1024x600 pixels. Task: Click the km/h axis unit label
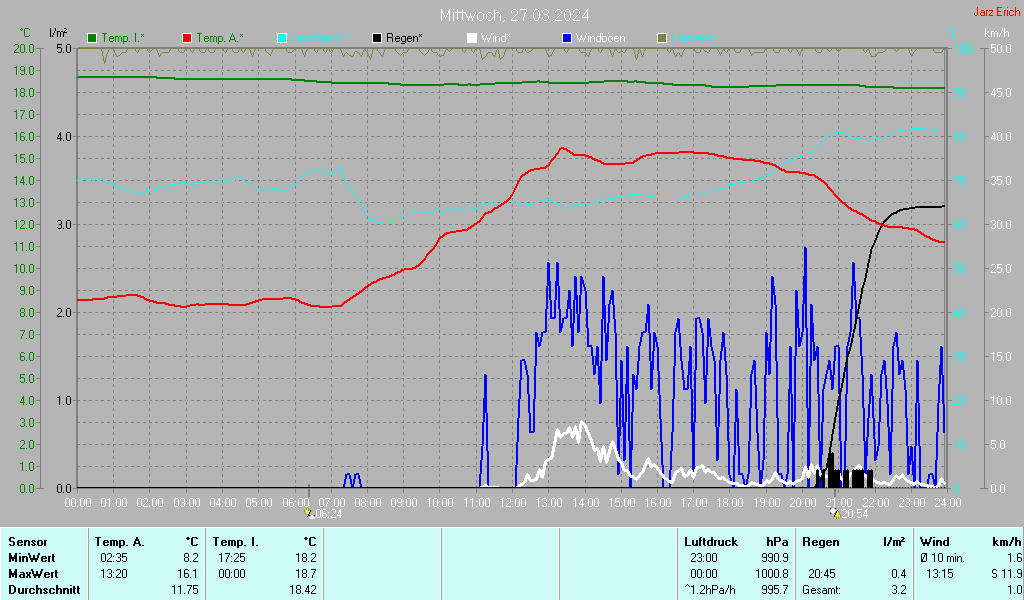(x=997, y=32)
